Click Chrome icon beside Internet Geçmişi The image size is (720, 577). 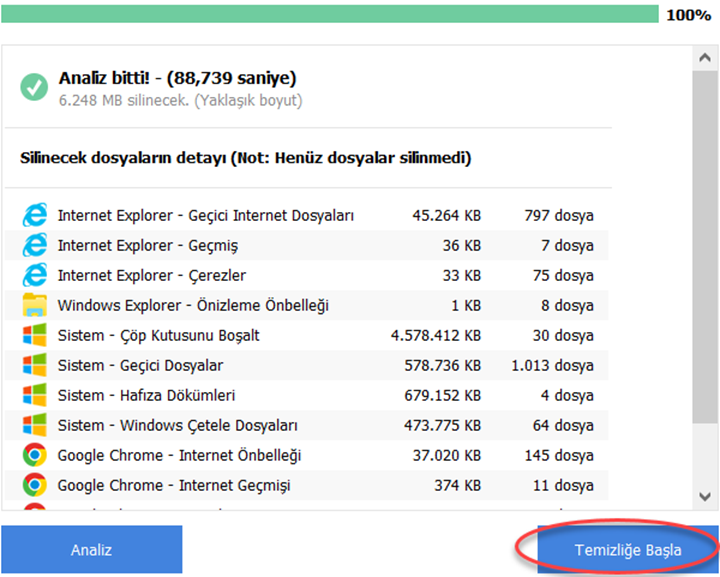click(x=34, y=485)
